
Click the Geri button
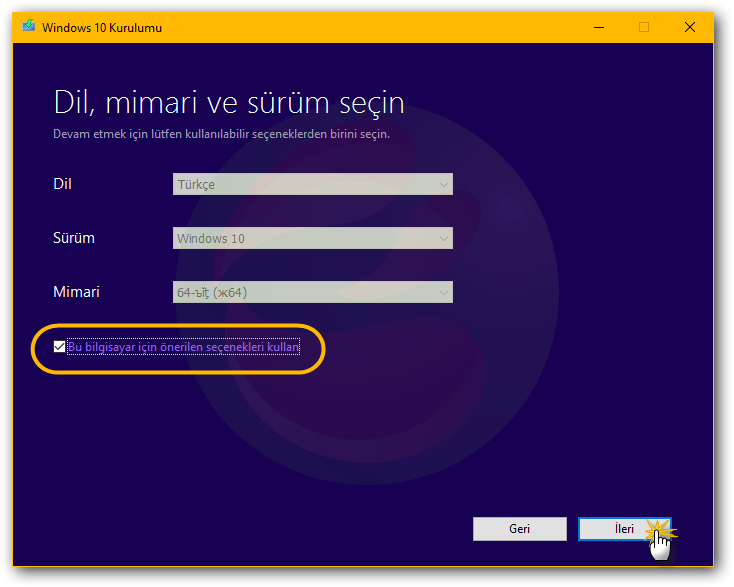pos(520,529)
